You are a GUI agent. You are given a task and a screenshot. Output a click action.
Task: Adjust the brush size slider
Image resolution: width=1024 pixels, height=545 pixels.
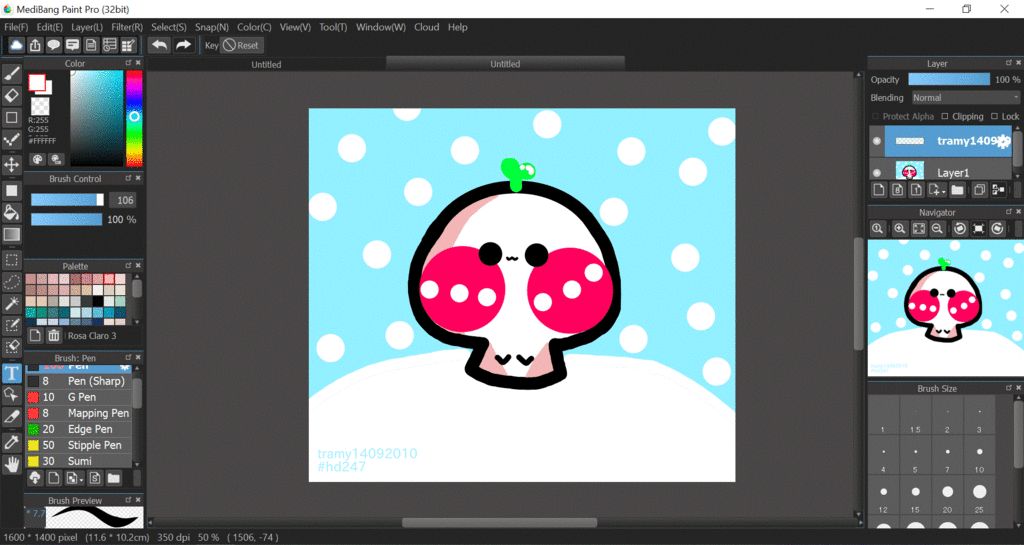click(67, 200)
